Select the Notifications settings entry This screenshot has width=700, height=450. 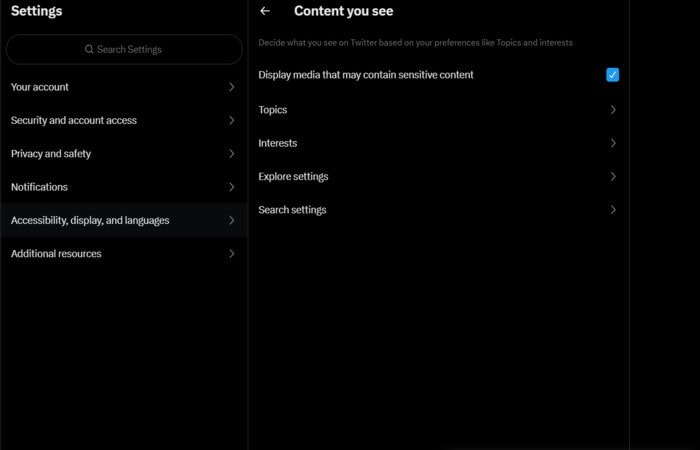124,187
